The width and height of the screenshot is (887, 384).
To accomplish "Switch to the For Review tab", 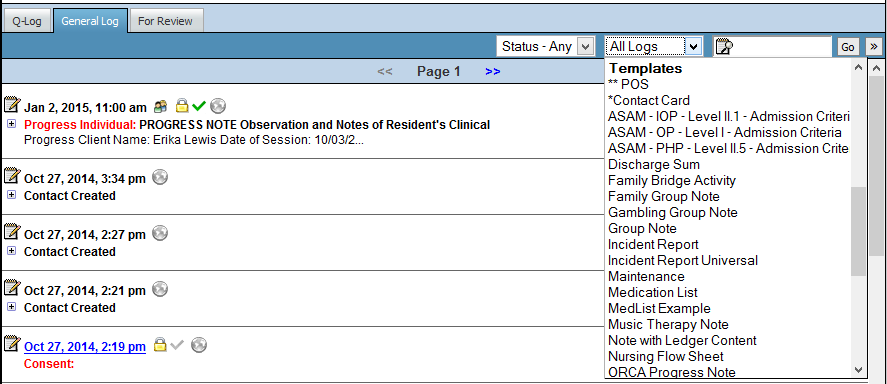I will 165,21.
